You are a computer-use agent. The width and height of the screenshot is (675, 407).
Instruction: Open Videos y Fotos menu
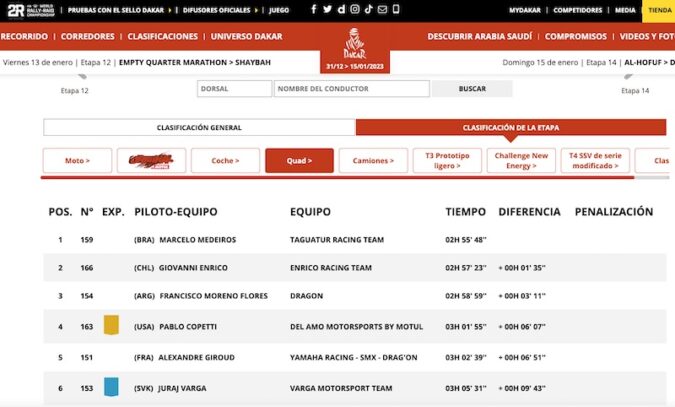pyautogui.click(x=647, y=37)
